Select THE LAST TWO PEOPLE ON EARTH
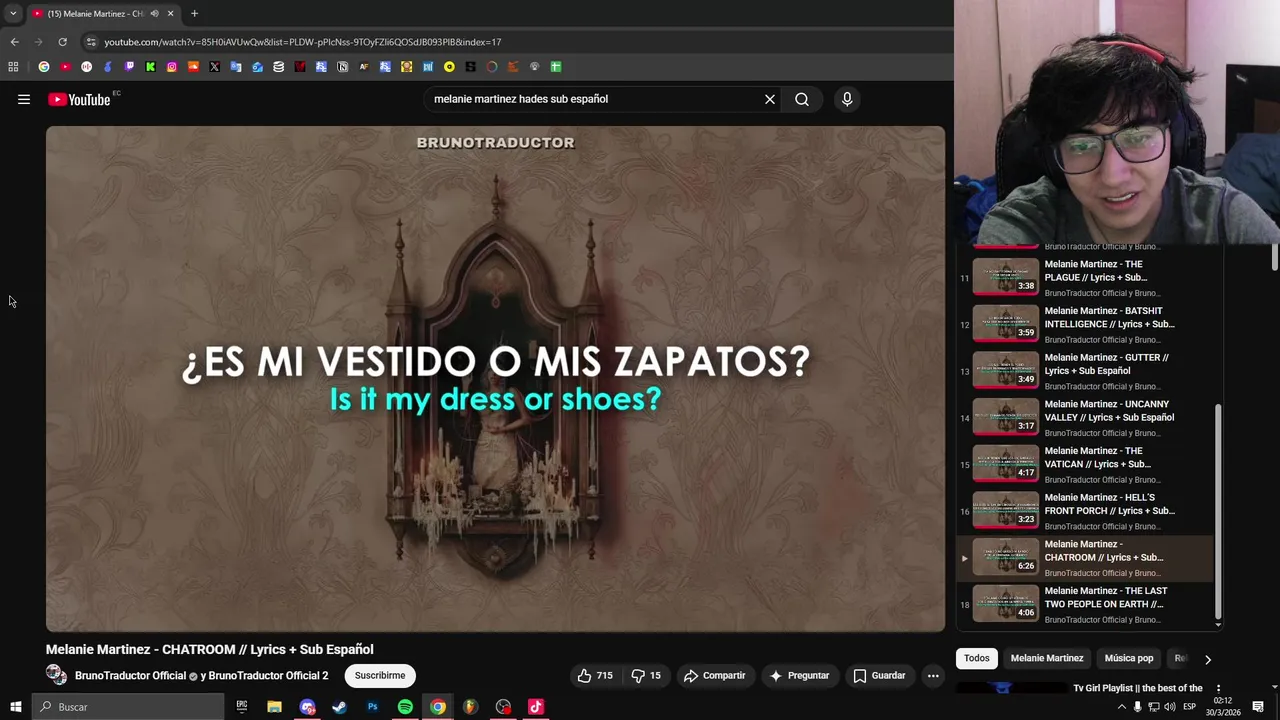The width and height of the screenshot is (1280, 720). click(x=1085, y=604)
